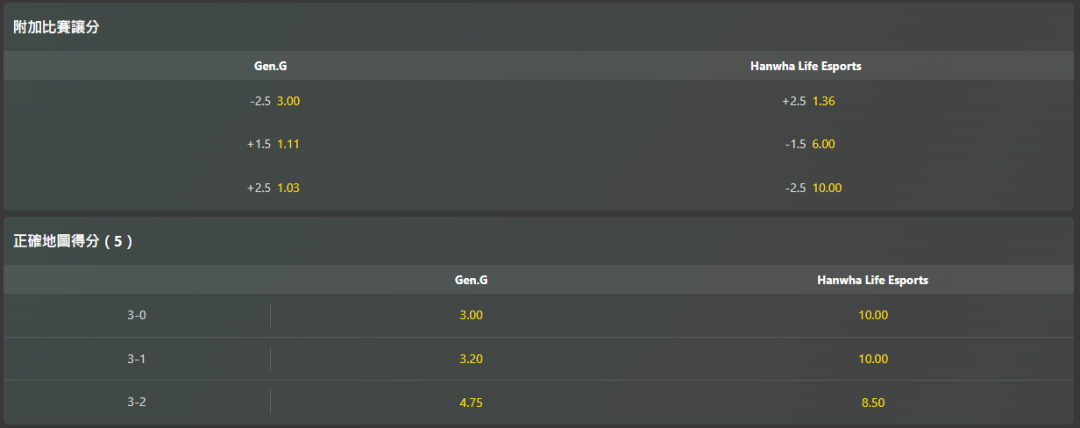Screen dimensions: 1080x428
Task: Bet Hanwha 3-2 correct score odds 8.50
Action: [x=873, y=402]
